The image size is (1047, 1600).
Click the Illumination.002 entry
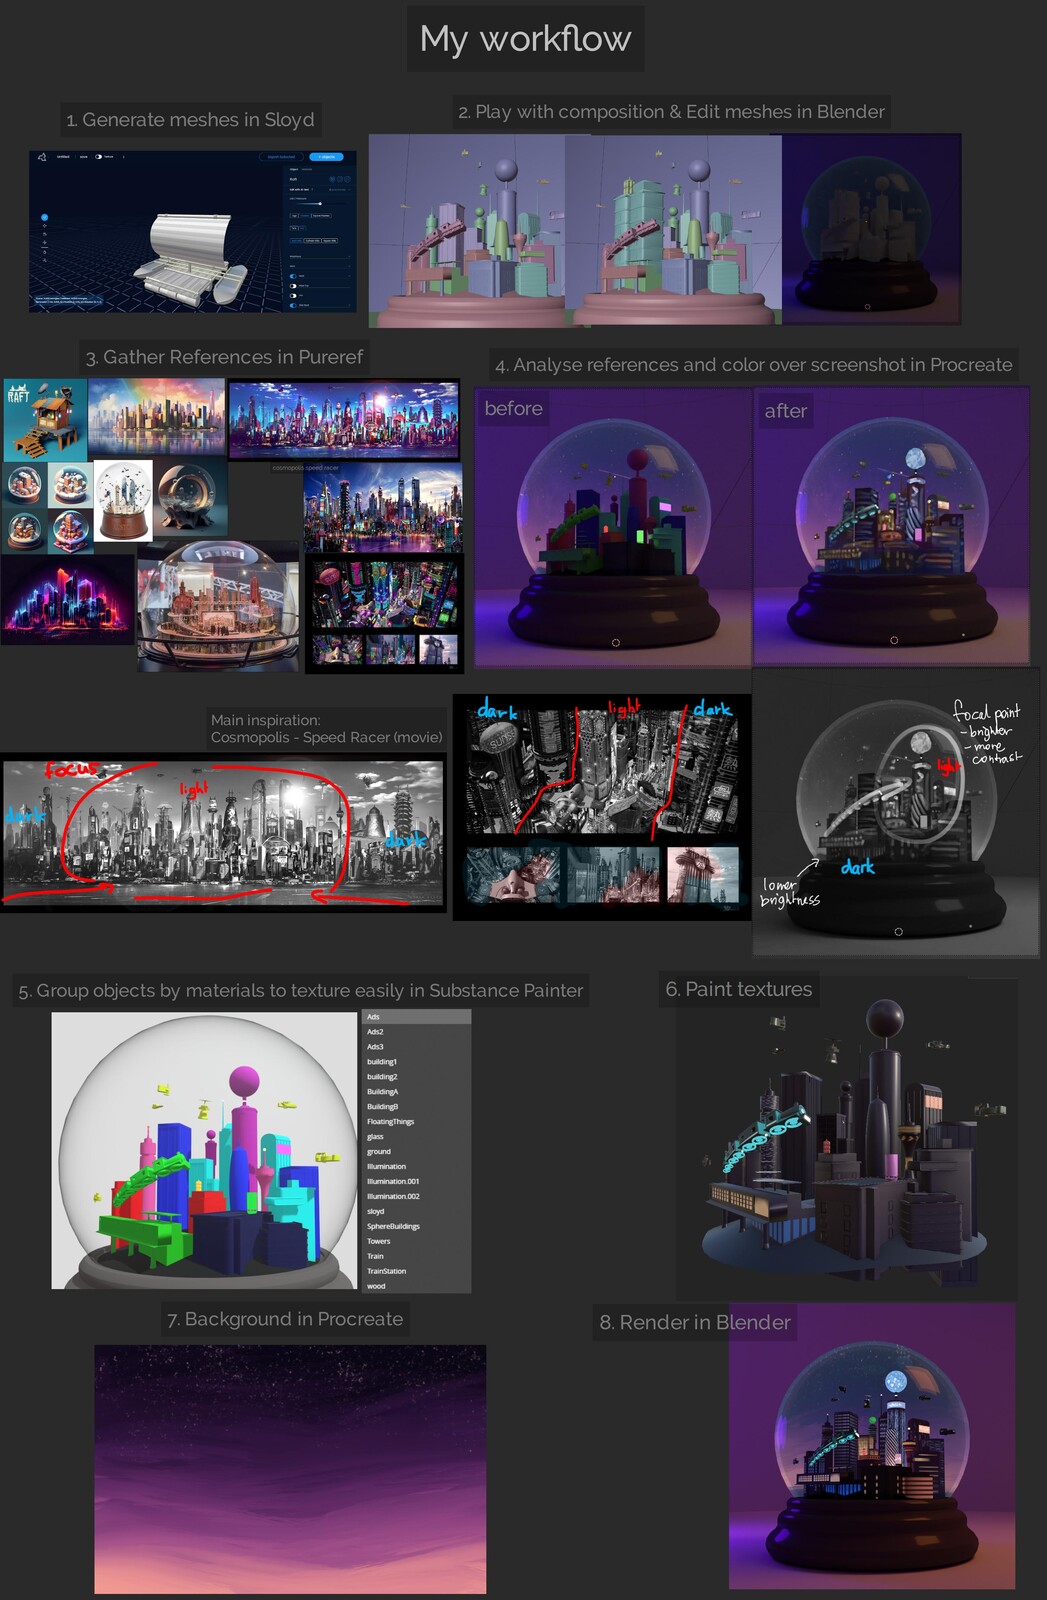coord(416,1197)
